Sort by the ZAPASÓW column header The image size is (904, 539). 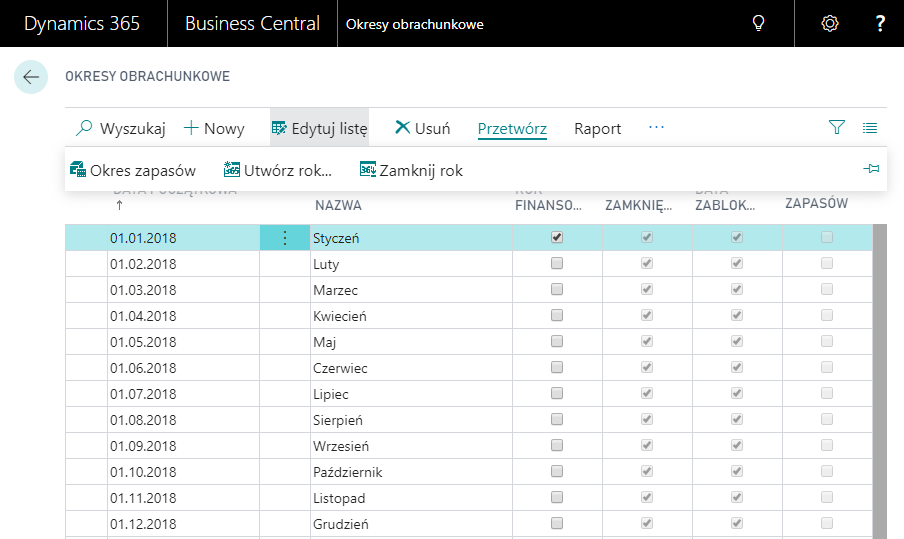(x=816, y=203)
